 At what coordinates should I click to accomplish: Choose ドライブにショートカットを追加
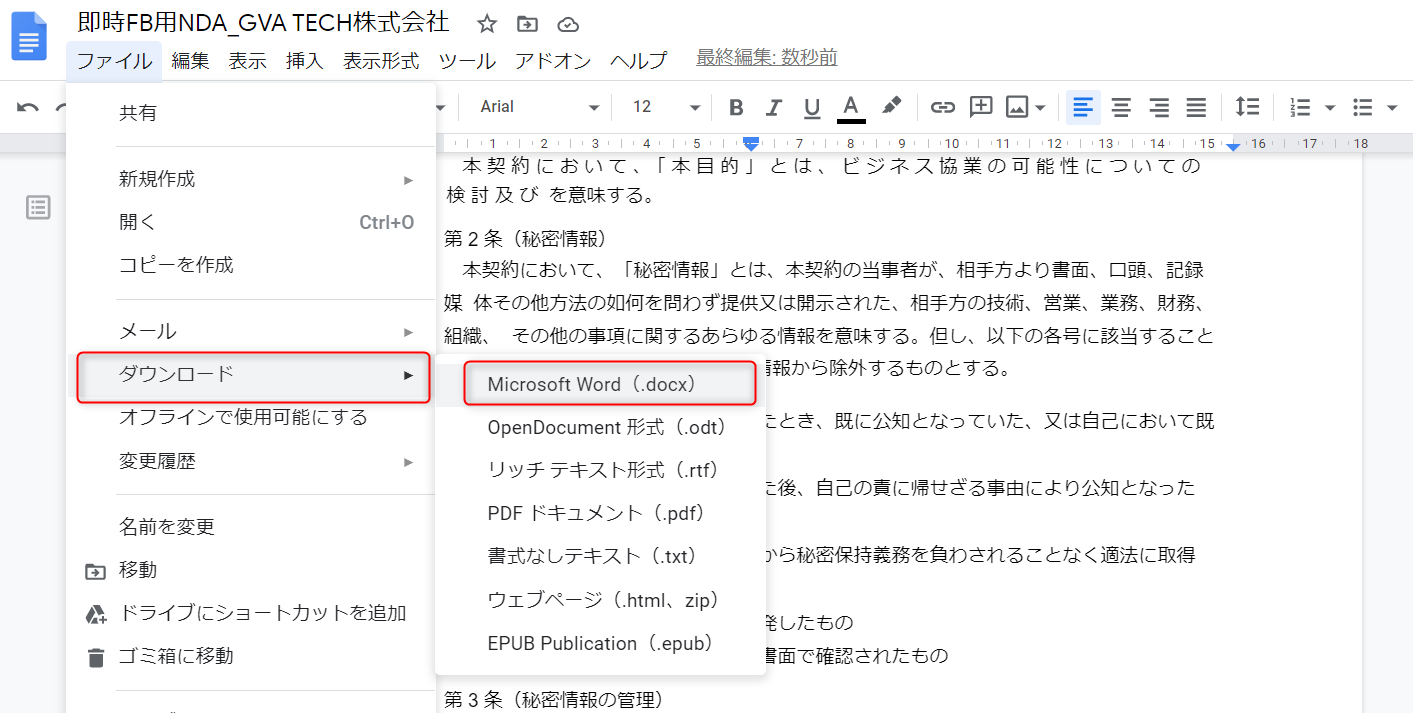[x=251, y=613]
